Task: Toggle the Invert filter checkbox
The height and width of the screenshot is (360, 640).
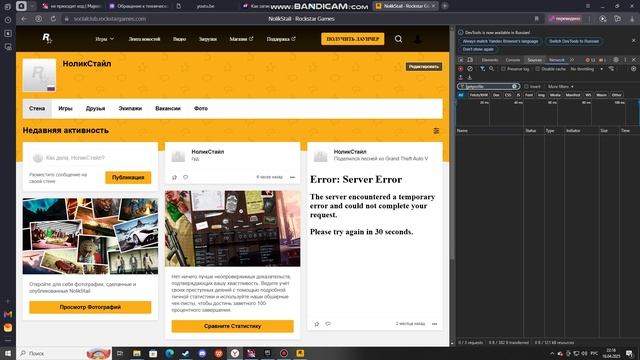Action: (x=526, y=87)
